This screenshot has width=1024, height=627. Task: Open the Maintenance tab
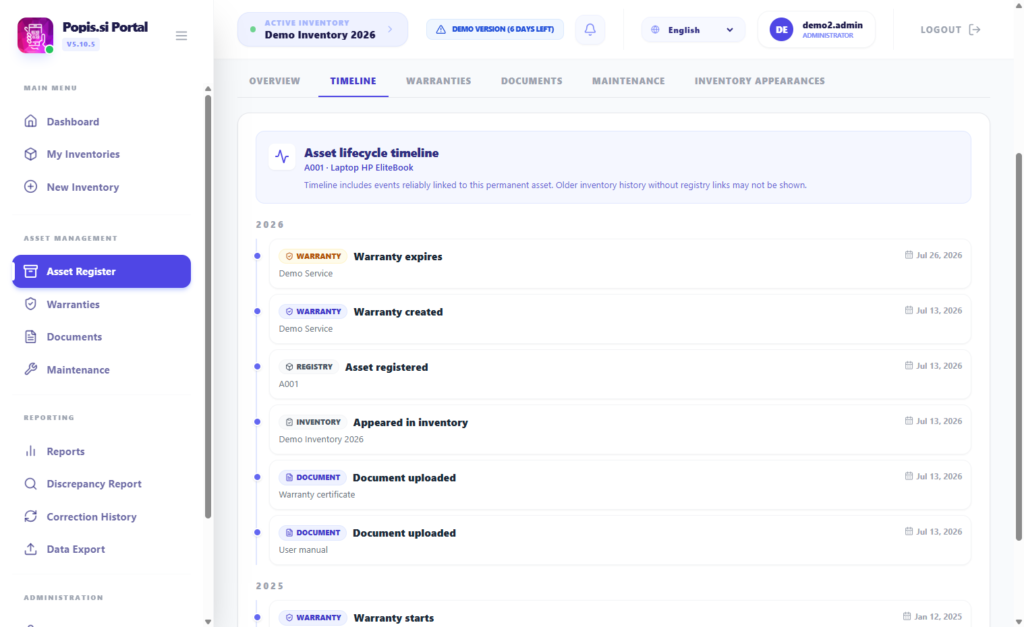(628, 81)
